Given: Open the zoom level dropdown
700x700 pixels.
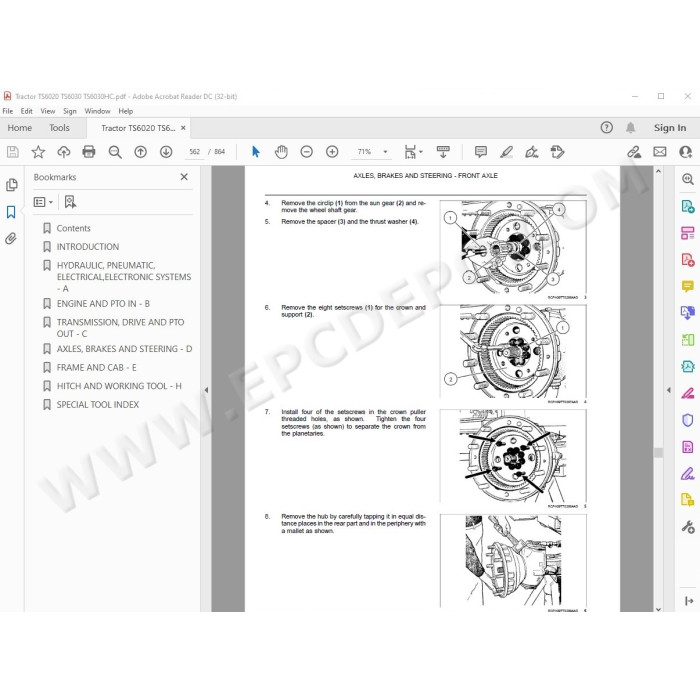Looking at the screenshot, I should (385, 152).
